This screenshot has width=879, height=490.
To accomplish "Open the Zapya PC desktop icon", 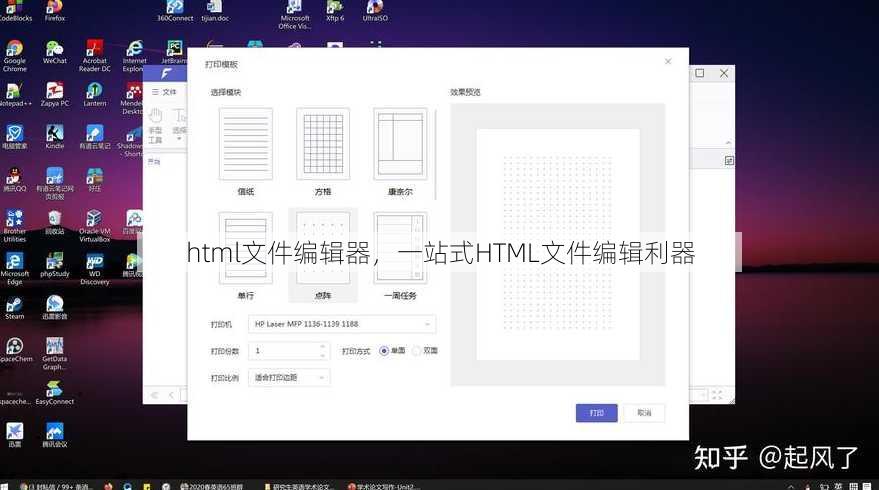I will pyautogui.click(x=54, y=95).
